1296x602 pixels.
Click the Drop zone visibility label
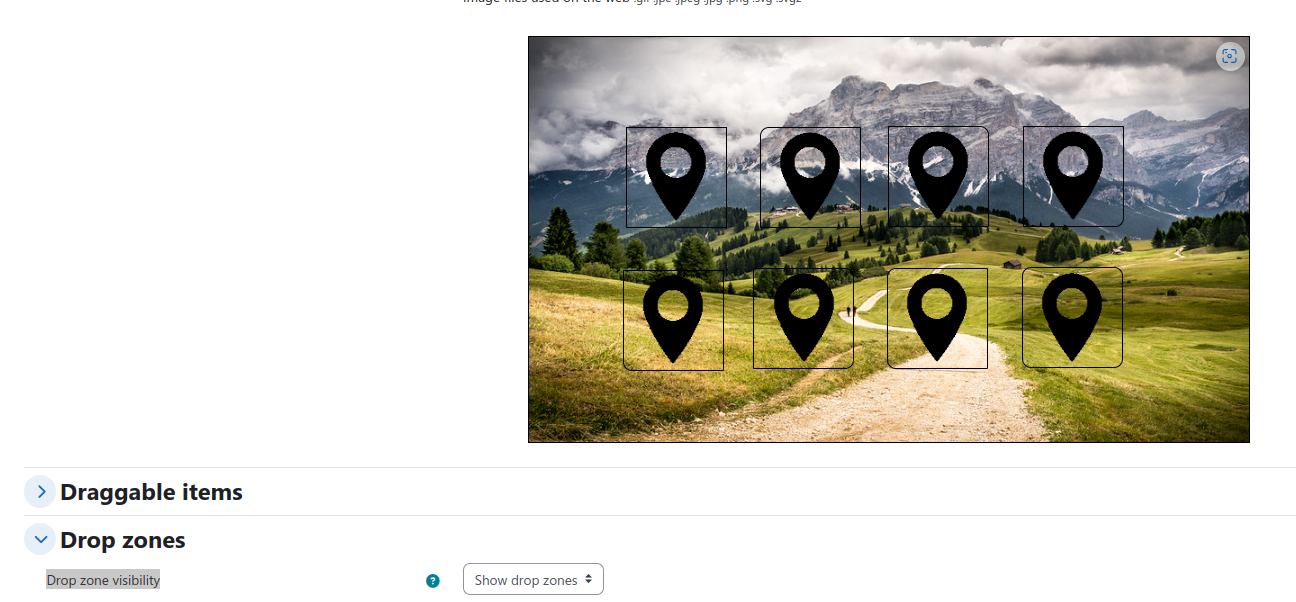click(x=103, y=580)
